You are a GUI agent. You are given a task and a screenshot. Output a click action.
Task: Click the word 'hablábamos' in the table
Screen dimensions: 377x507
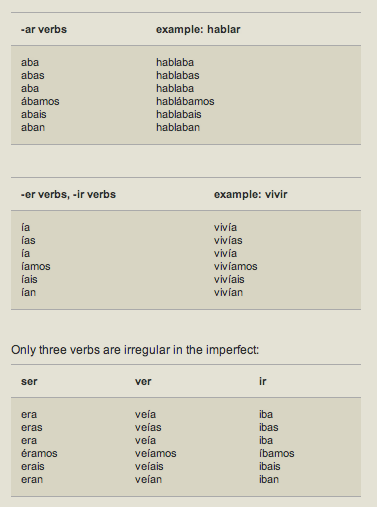[185, 101]
